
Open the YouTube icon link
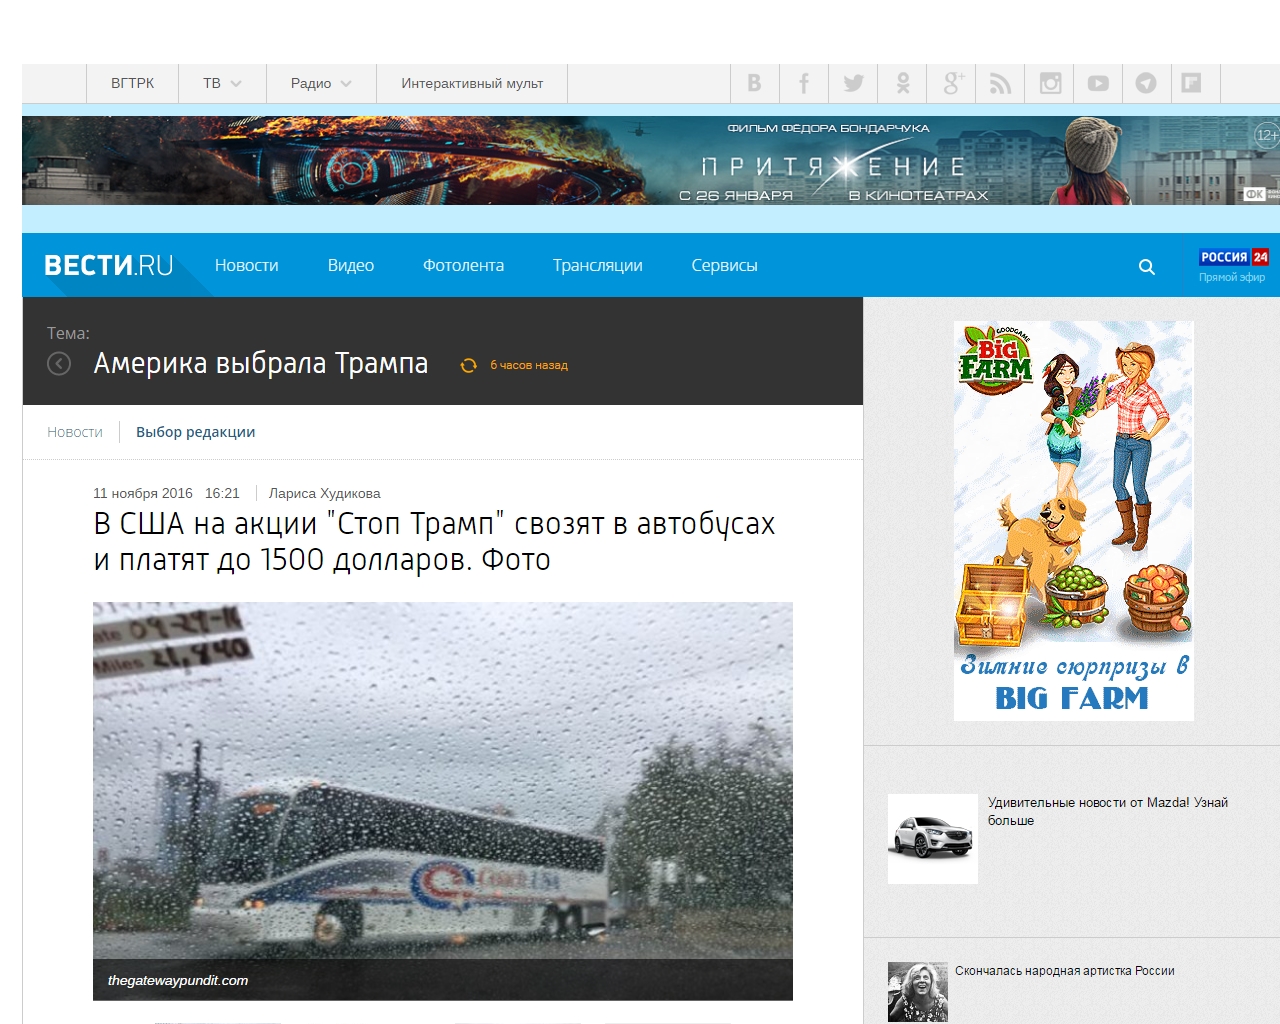pos(1098,84)
